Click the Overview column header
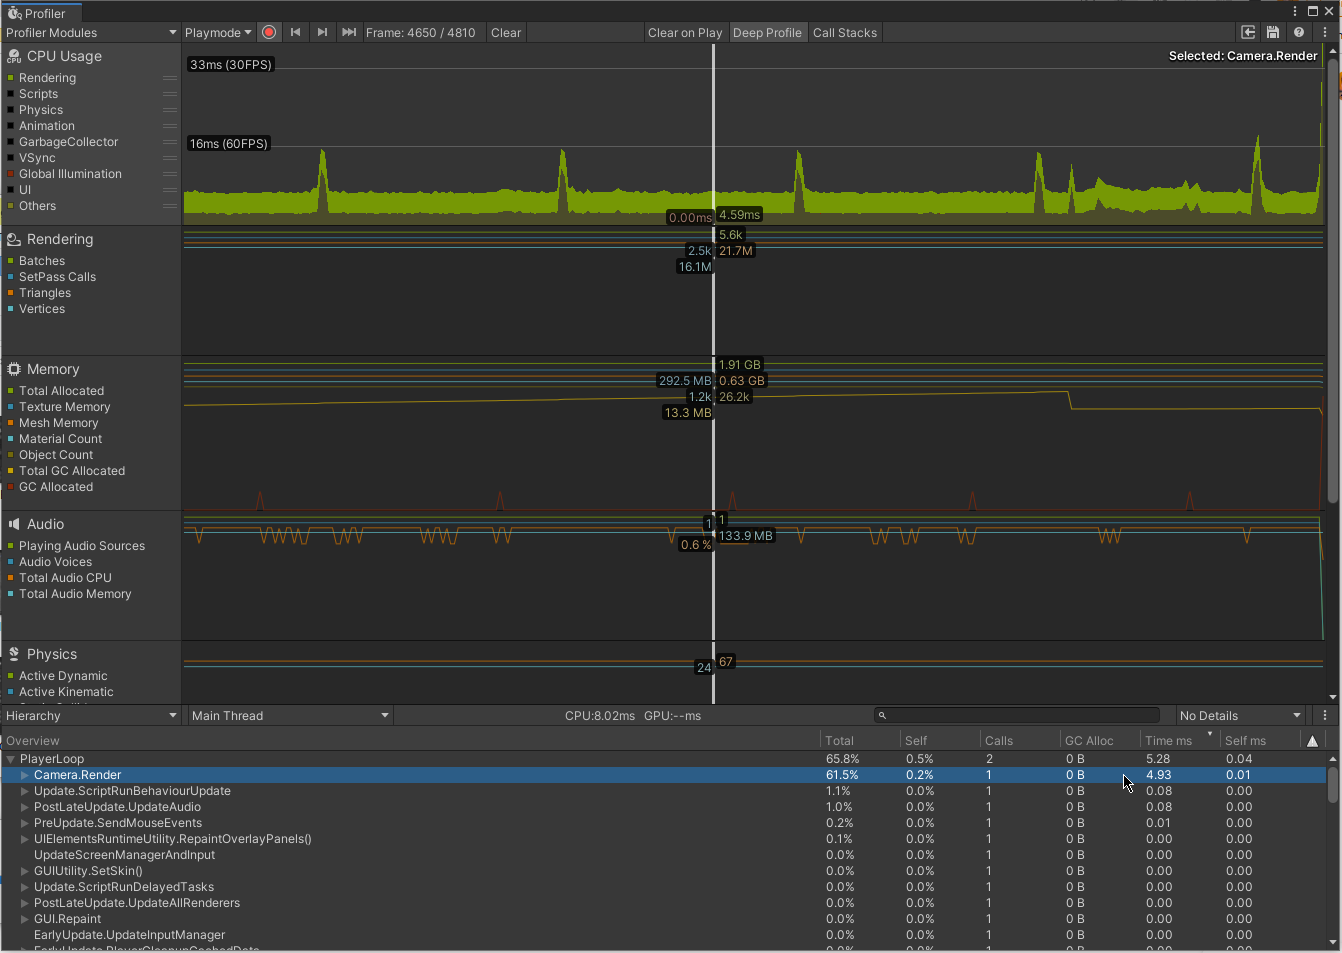The image size is (1342, 953). (x=410, y=741)
